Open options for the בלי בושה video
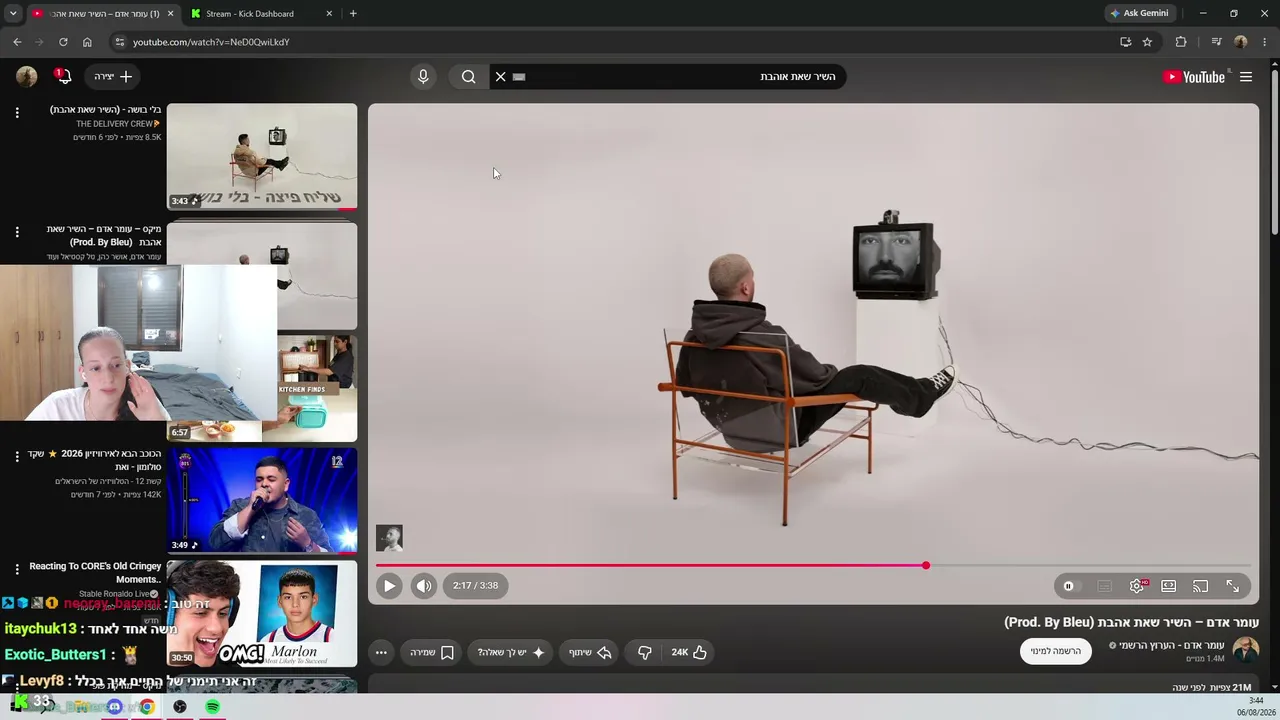 coord(17,113)
